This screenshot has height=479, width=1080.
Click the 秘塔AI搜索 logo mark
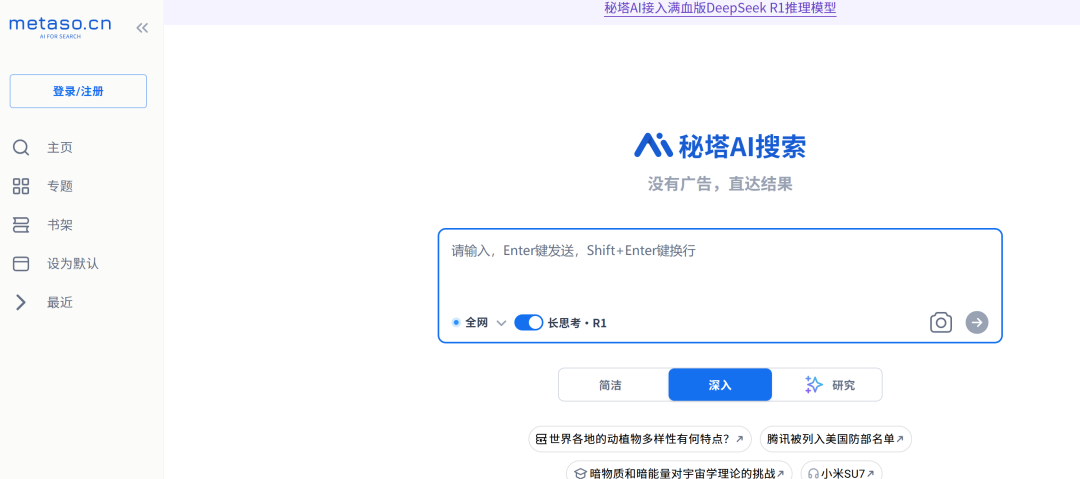653,145
